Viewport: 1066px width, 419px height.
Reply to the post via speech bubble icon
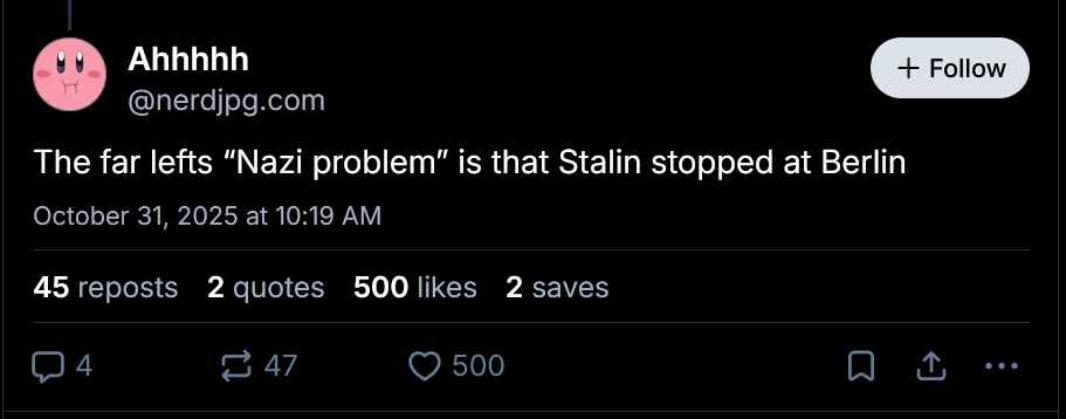pos(48,367)
